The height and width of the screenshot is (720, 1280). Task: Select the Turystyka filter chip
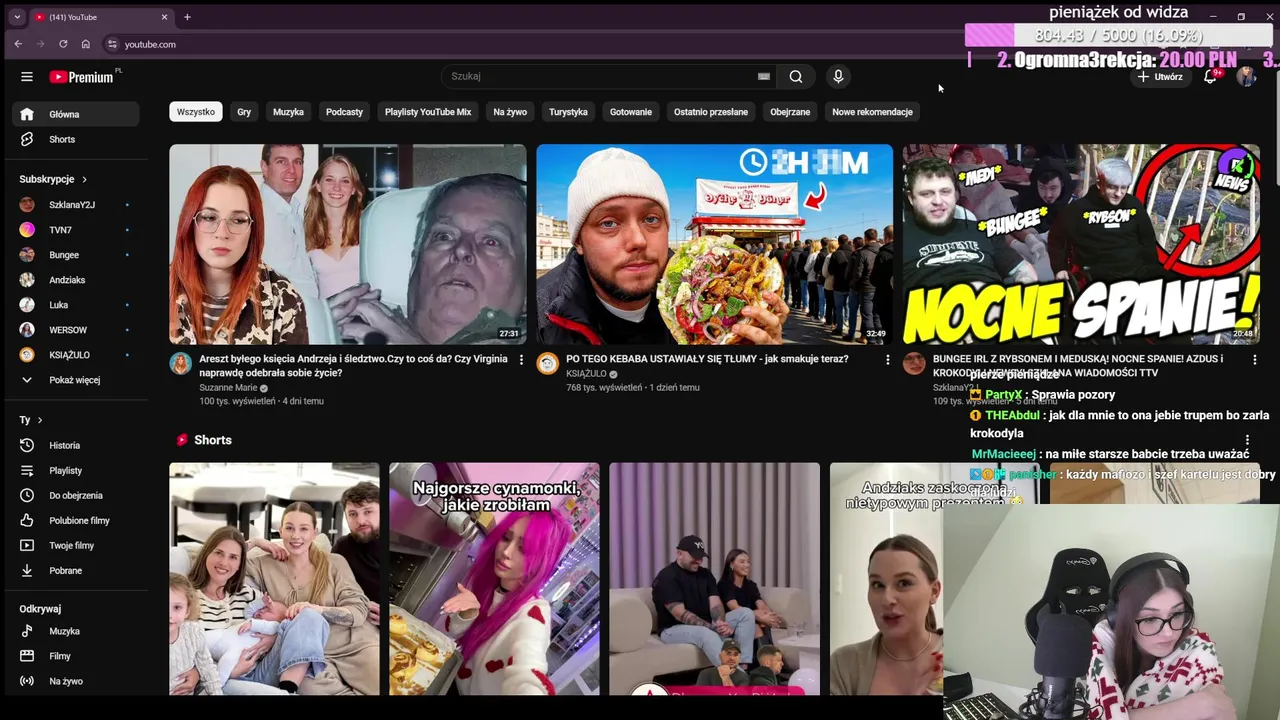point(568,112)
